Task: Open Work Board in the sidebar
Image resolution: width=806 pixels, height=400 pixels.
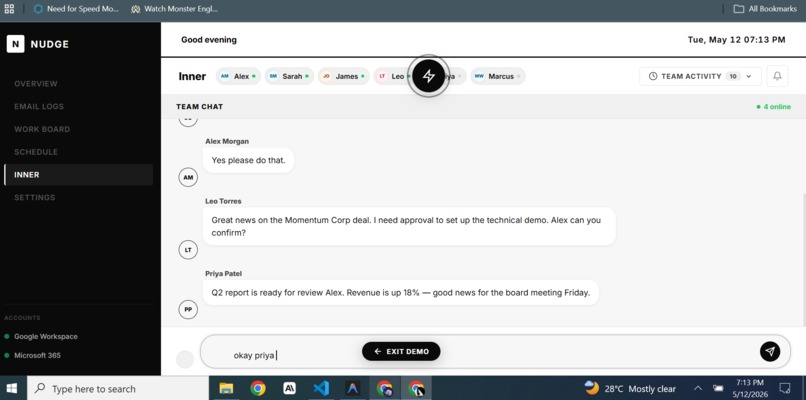Action: (42, 129)
